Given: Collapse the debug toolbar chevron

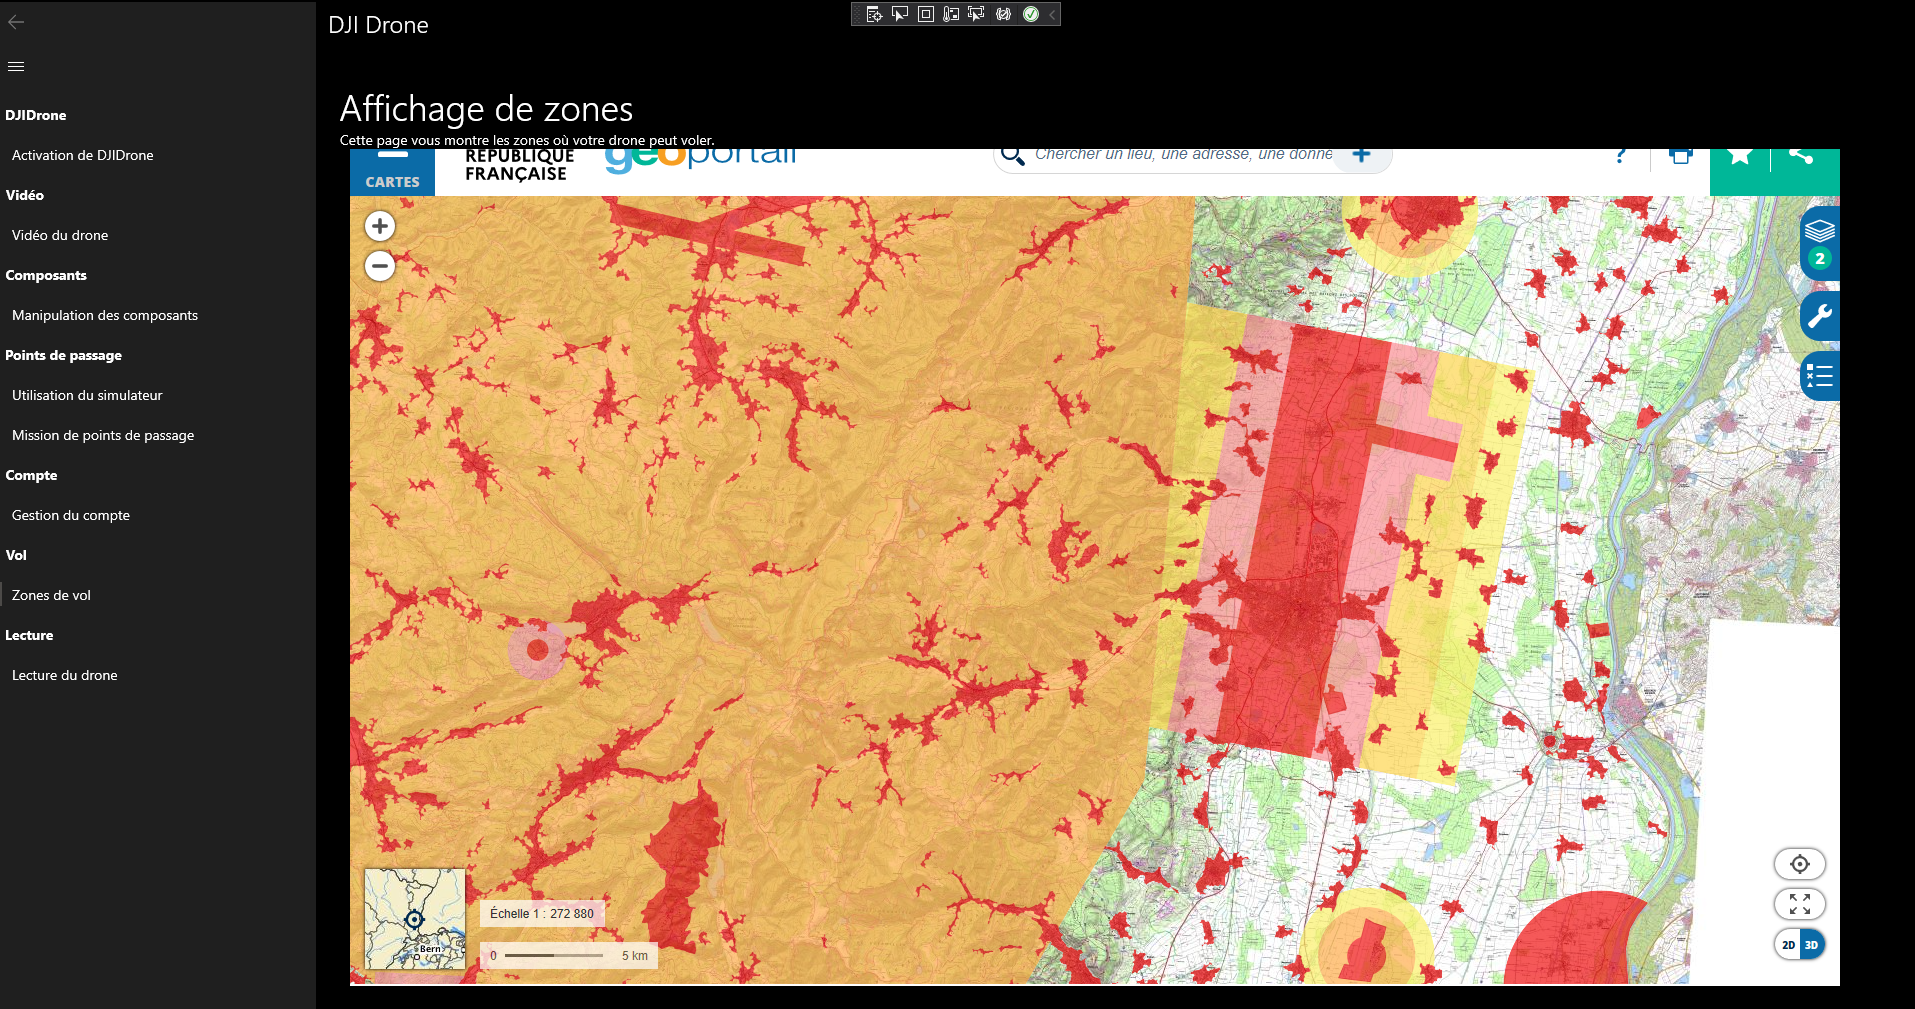Looking at the screenshot, I should (x=1052, y=14).
